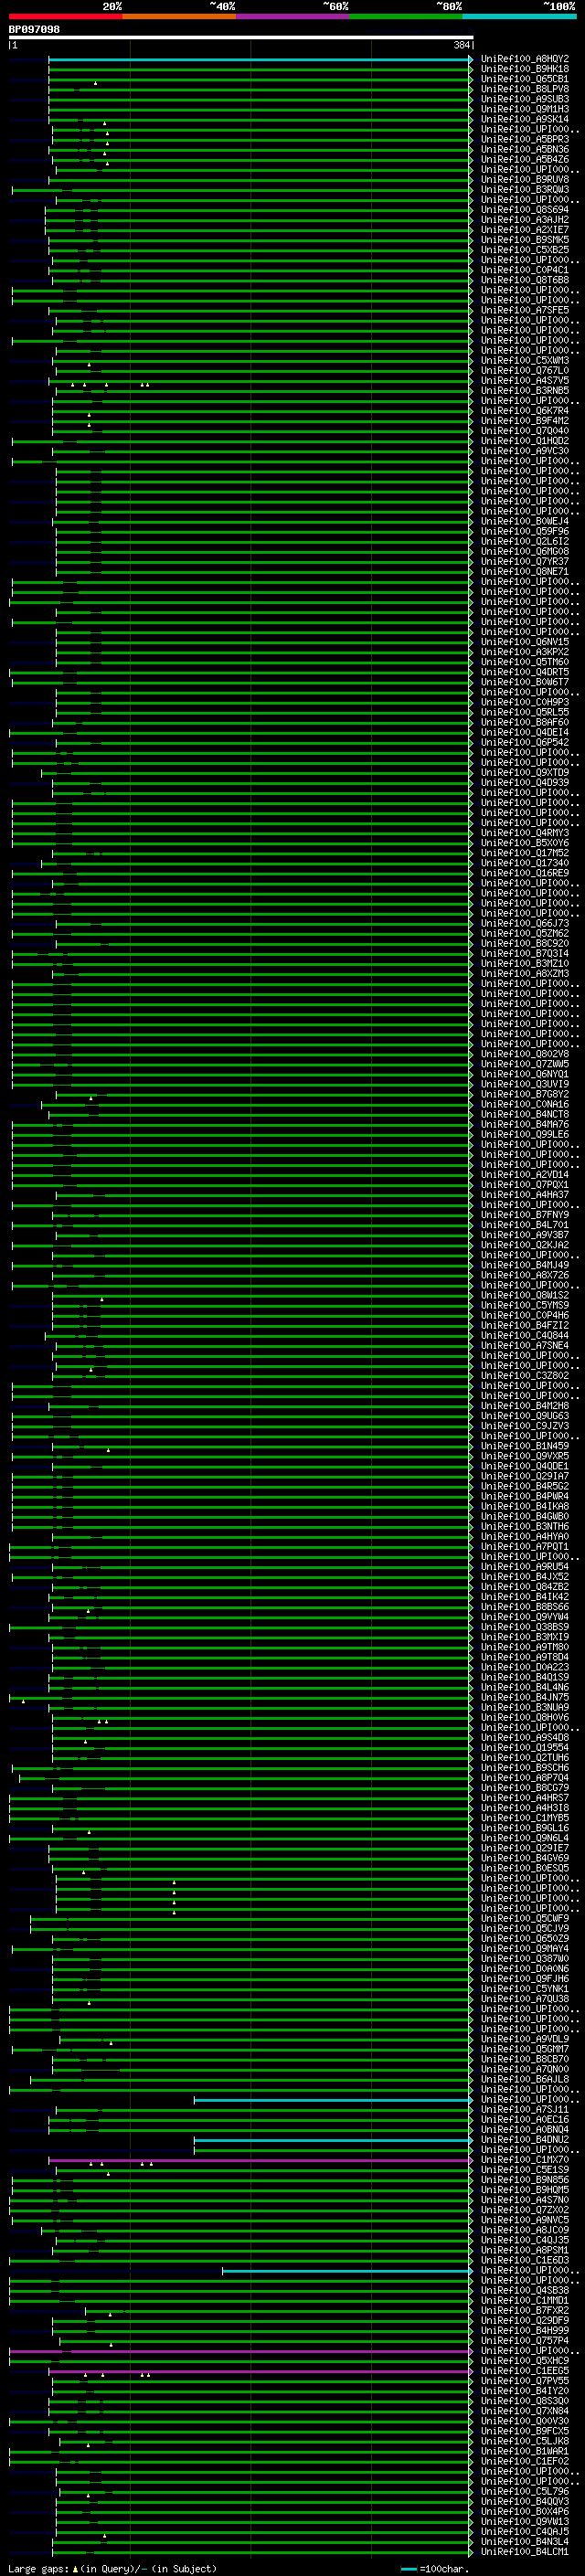Open the UniRef100_B3RQW3 hit
Viewport: 585px width, 2576px height.
click(525, 189)
